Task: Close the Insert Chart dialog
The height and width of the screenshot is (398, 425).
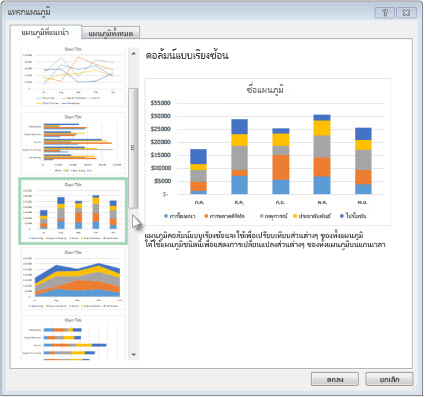Action: click(406, 13)
